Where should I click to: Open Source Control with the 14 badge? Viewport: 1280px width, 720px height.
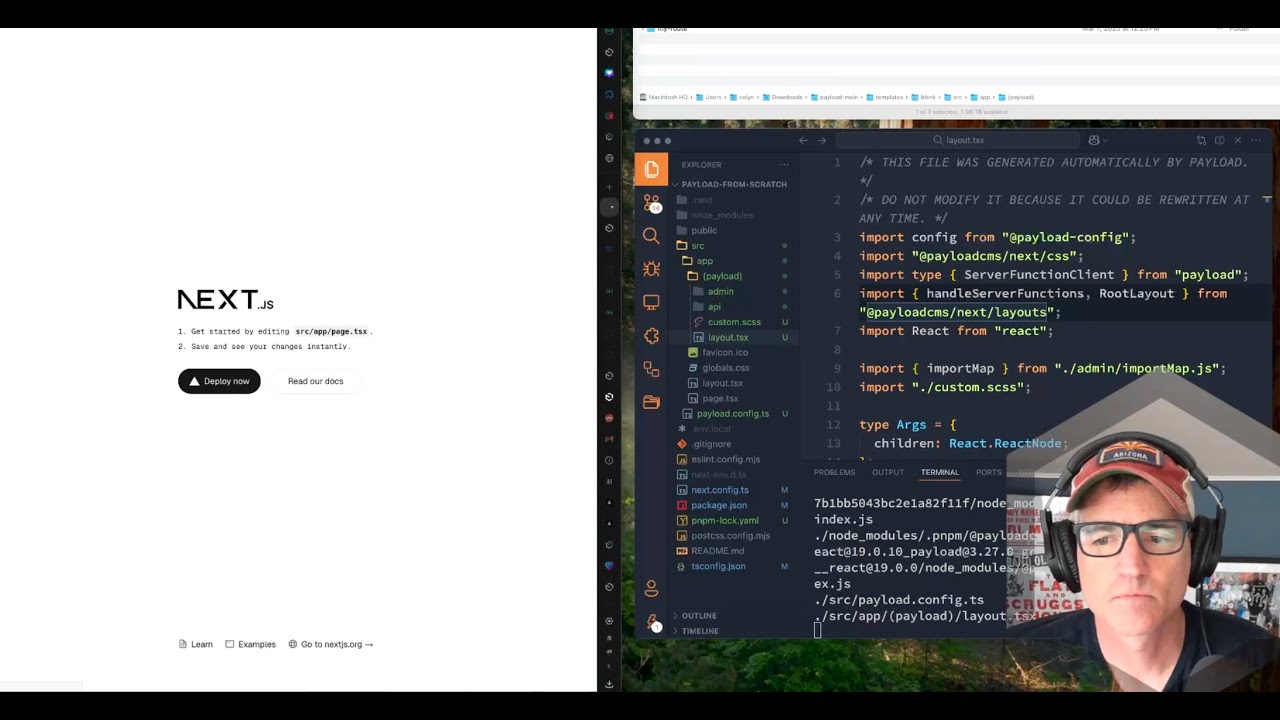click(651, 202)
